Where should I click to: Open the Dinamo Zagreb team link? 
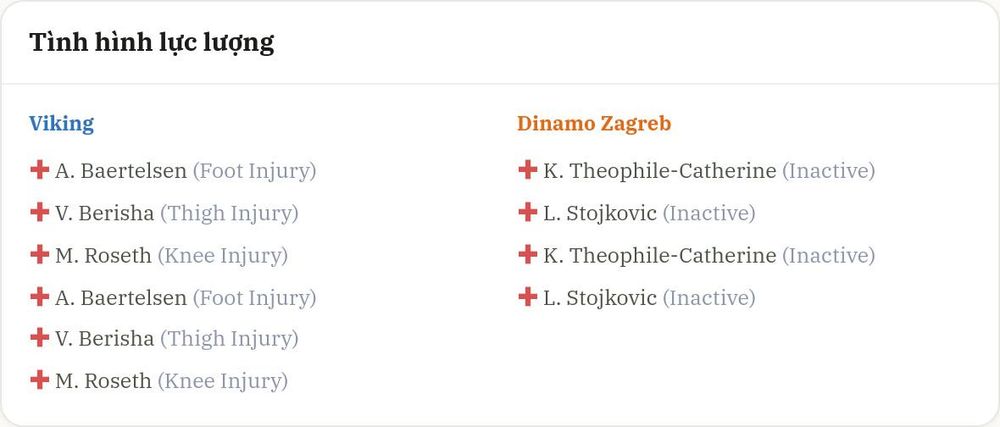point(594,124)
